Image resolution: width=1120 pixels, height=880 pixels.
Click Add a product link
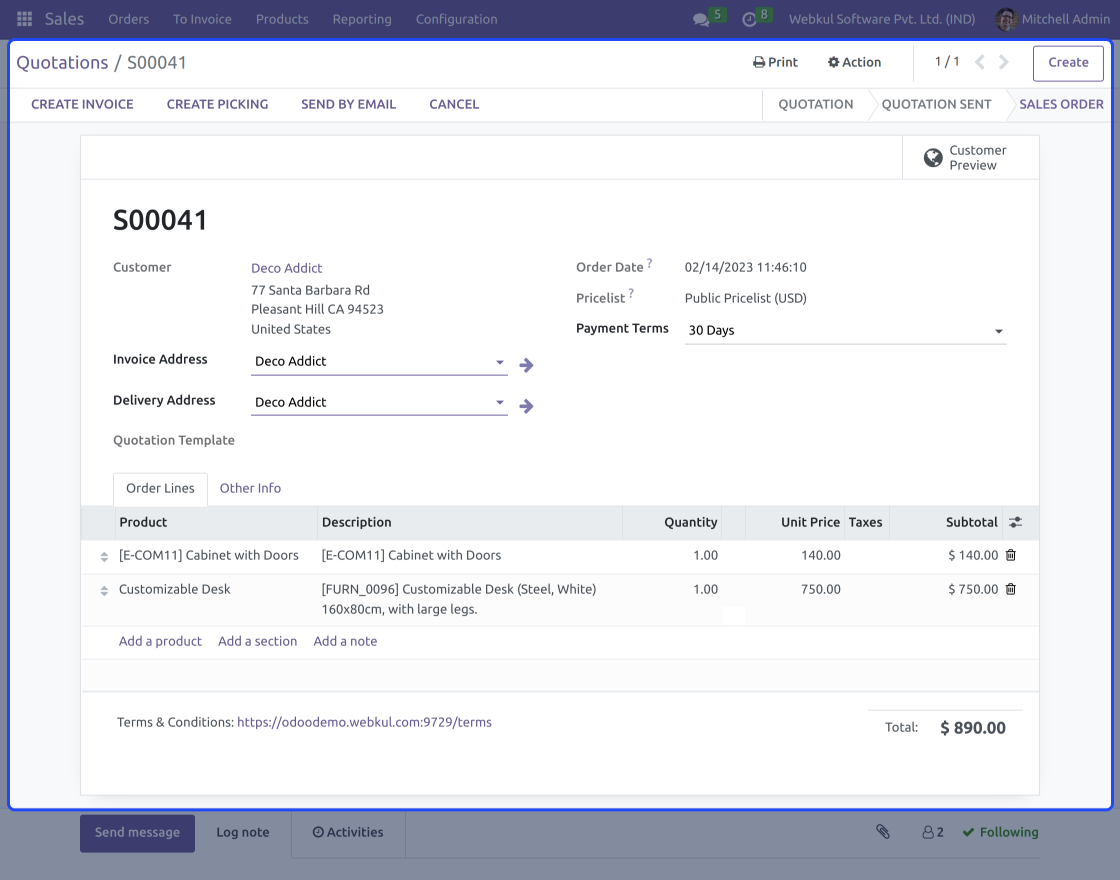click(x=160, y=641)
